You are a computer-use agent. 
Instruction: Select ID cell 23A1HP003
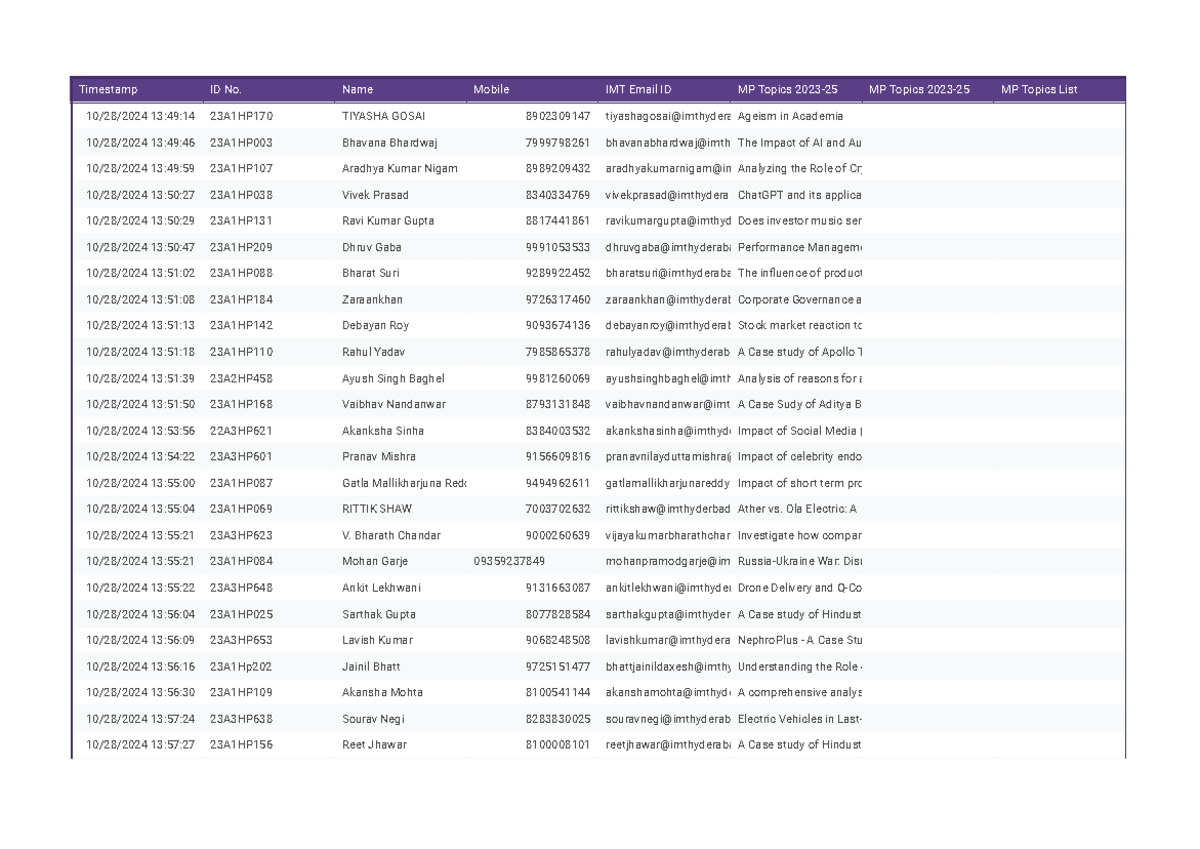coord(241,143)
